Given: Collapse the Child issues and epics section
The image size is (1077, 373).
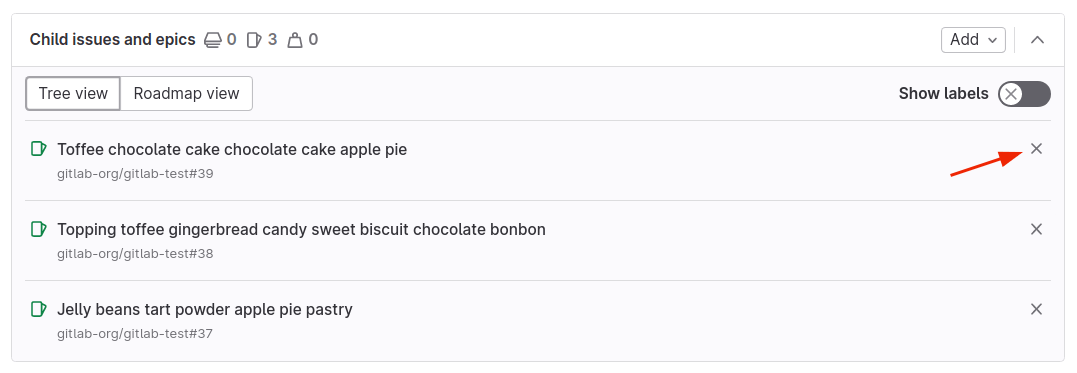Looking at the screenshot, I should coord(1037,40).
